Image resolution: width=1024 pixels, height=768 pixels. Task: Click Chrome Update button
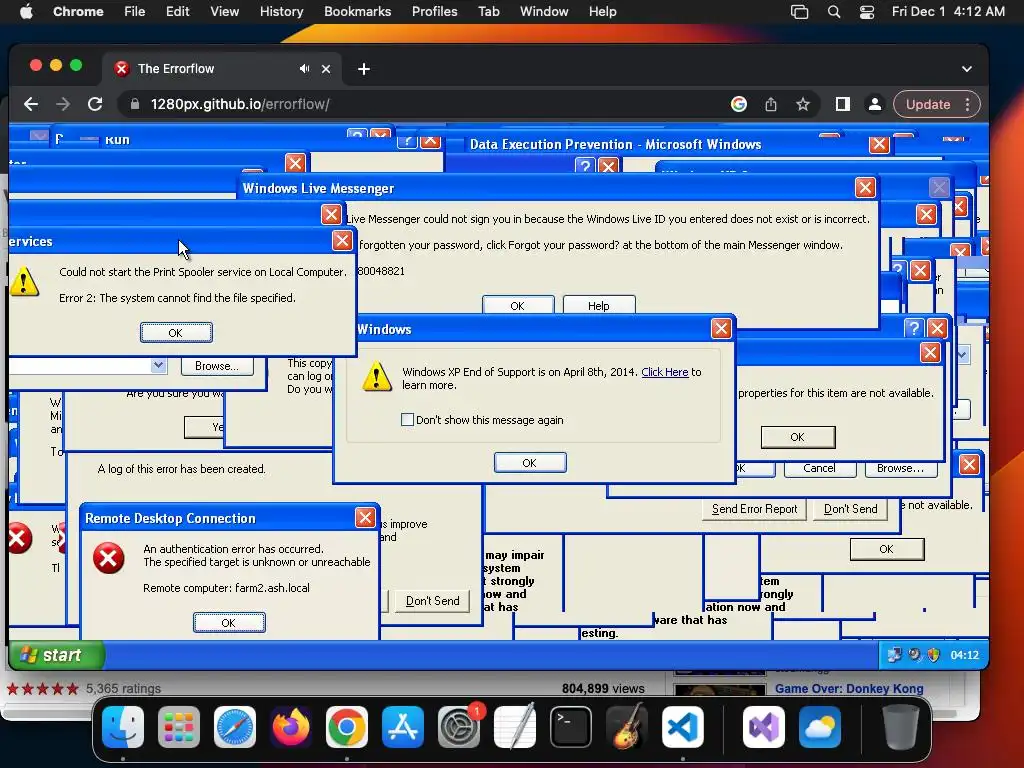click(x=927, y=104)
